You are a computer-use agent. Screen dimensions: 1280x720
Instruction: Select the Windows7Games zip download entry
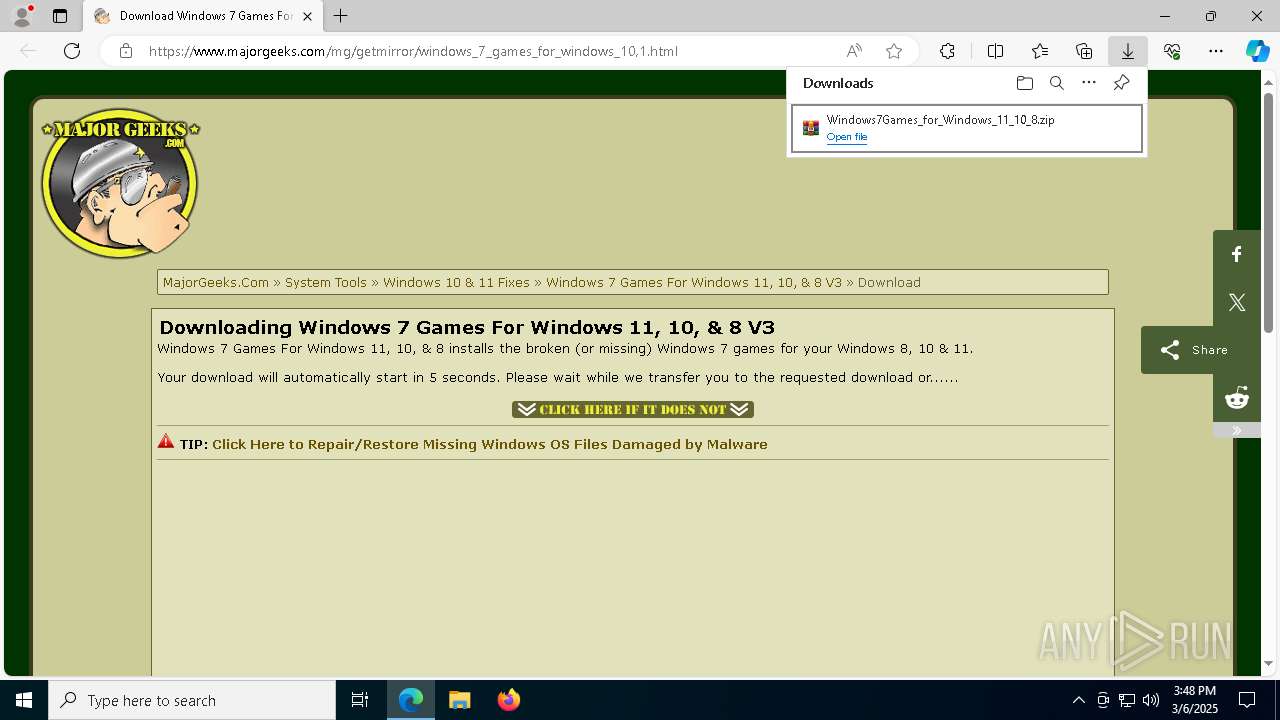(x=967, y=128)
